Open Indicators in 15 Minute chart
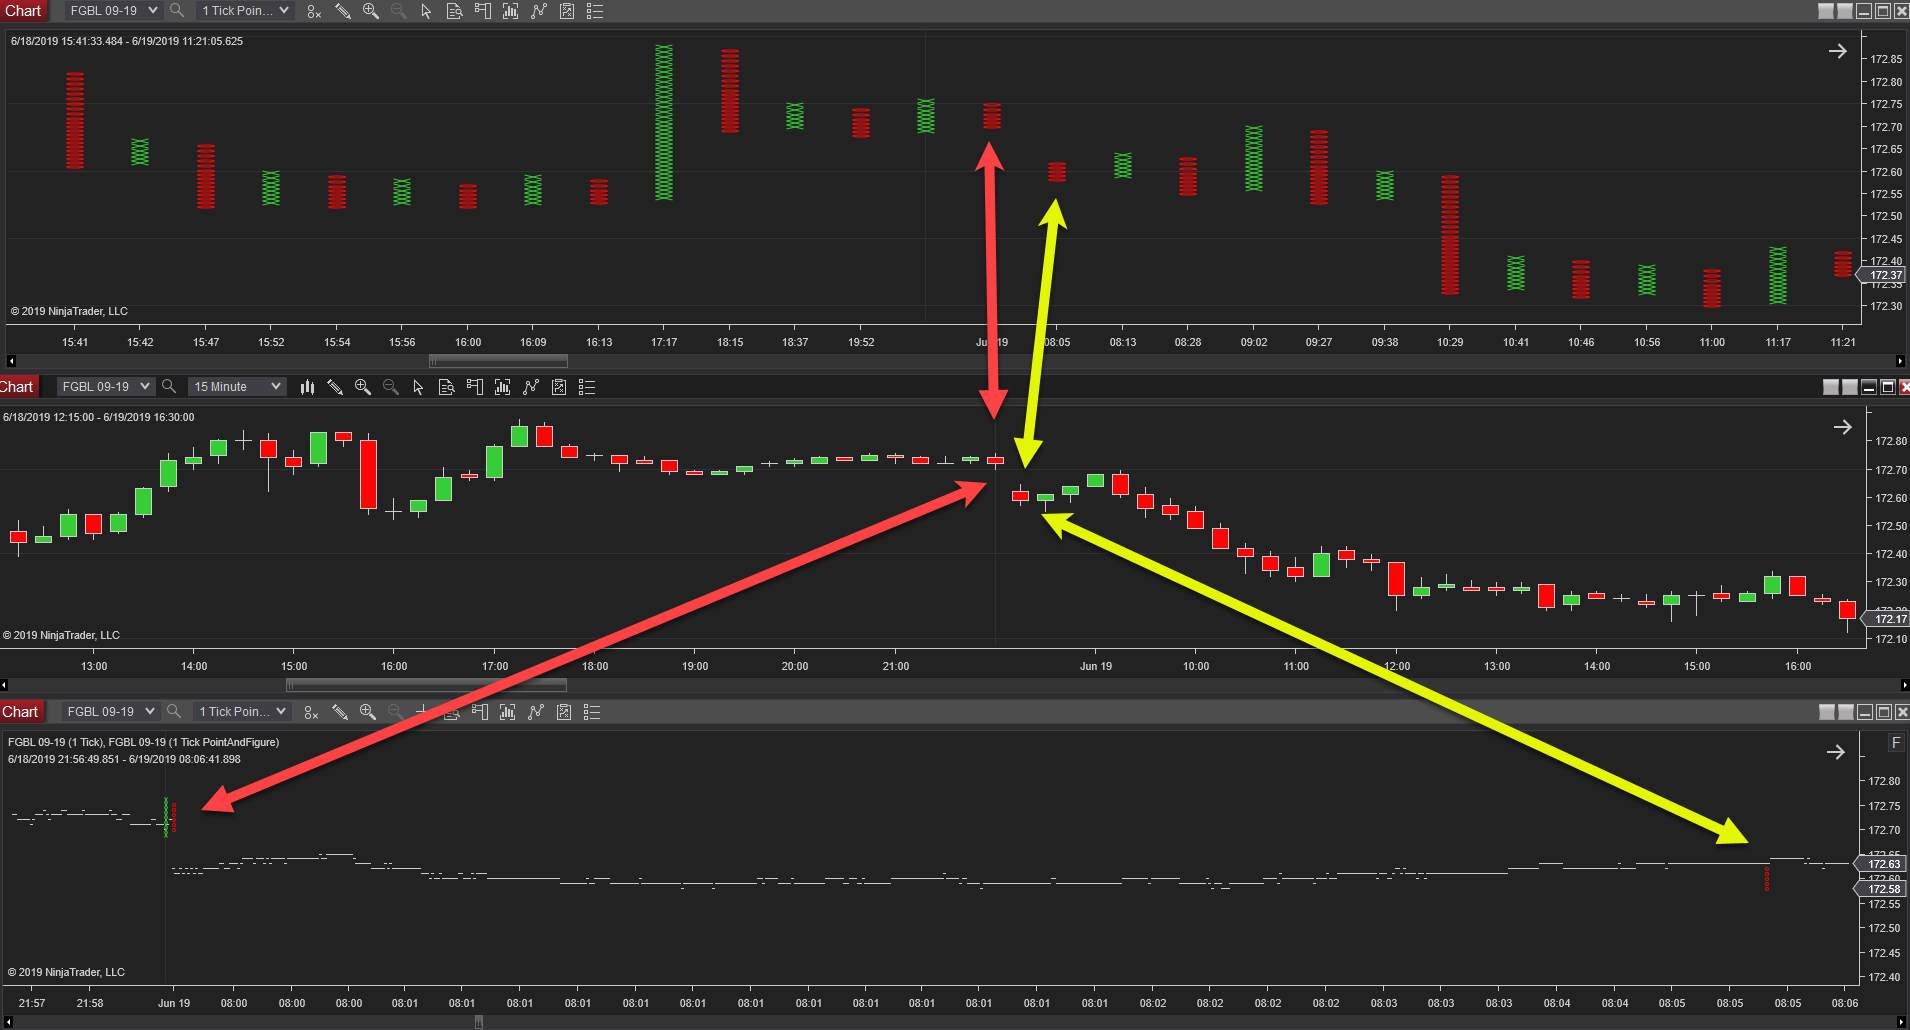The width and height of the screenshot is (1910, 1030). [x=531, y=387]
